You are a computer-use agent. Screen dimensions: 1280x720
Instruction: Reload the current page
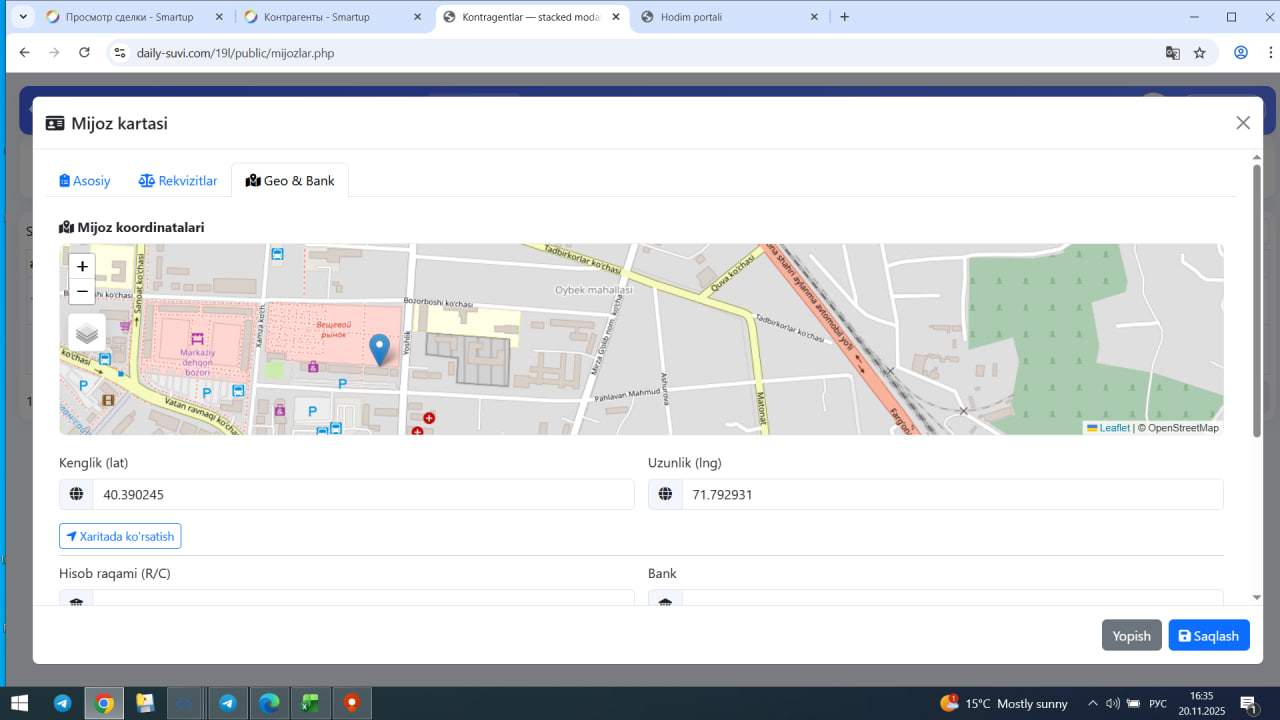(85, 53)
